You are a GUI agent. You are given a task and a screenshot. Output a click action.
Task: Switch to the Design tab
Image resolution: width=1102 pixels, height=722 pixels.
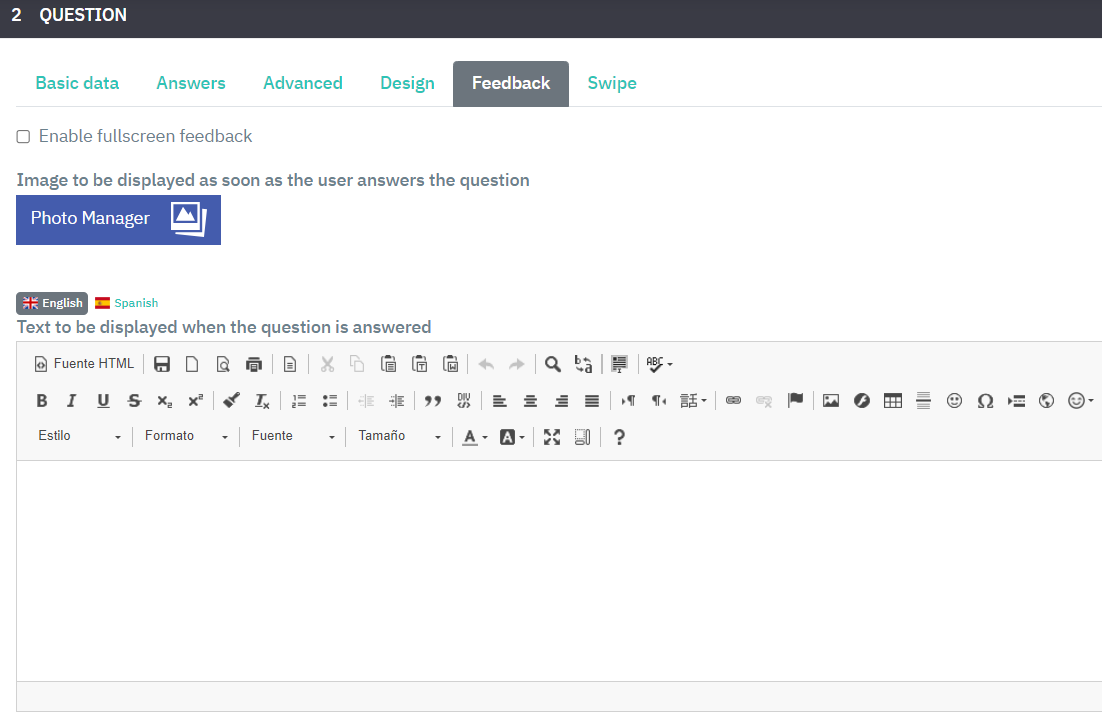pyautogui.click(x=408, y=83)
